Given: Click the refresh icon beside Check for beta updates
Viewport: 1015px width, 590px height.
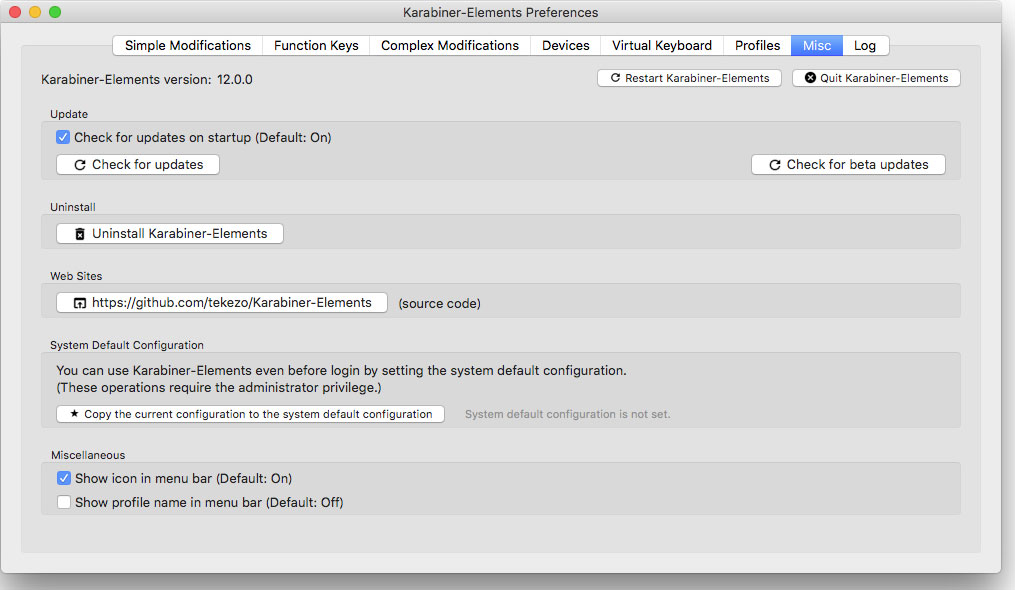Looking at the screenshot, I should tap(774, 165).
